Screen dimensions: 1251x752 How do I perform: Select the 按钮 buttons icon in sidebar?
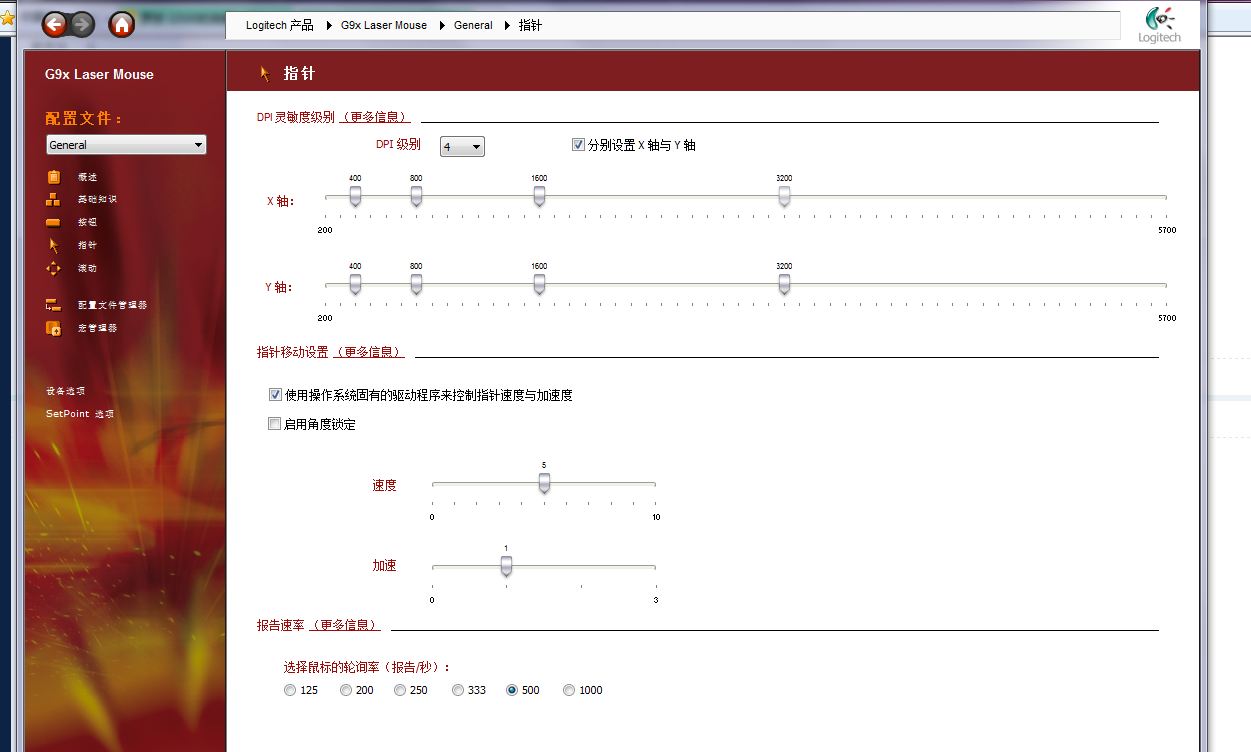(54, 222)
